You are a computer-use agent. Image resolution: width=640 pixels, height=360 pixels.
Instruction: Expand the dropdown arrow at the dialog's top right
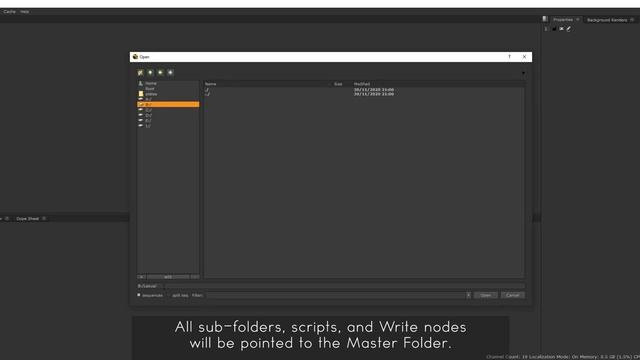pyautogui.click(x=523, y=73)
